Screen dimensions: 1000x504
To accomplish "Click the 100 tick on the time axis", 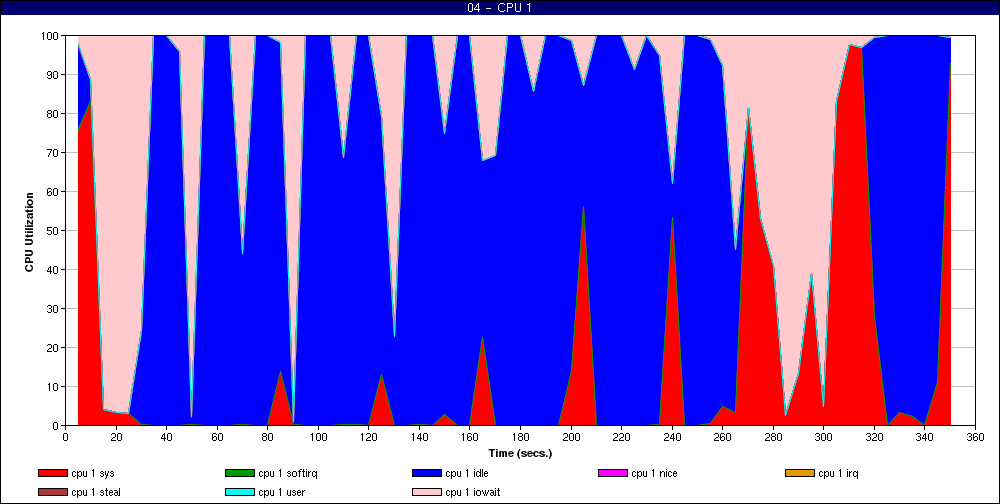I will pos(318,437).
